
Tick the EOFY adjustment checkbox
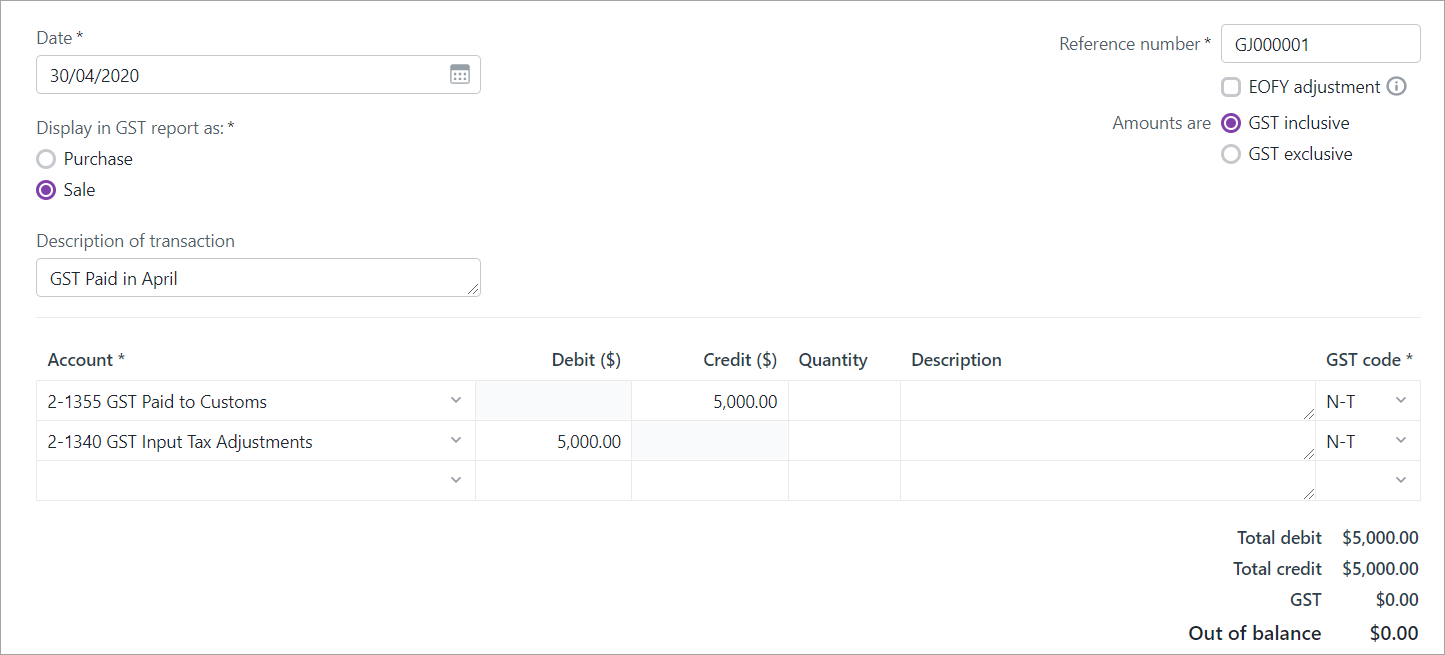1231,87
